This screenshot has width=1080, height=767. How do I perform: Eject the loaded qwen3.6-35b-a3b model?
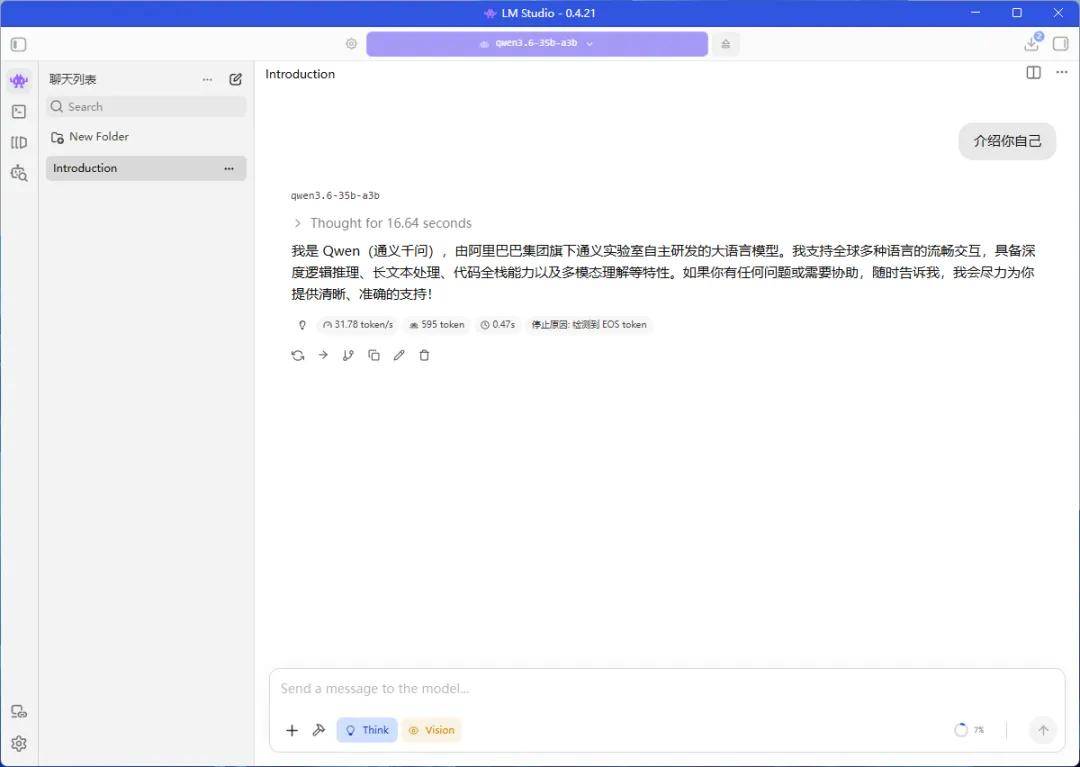coord(725,44)
